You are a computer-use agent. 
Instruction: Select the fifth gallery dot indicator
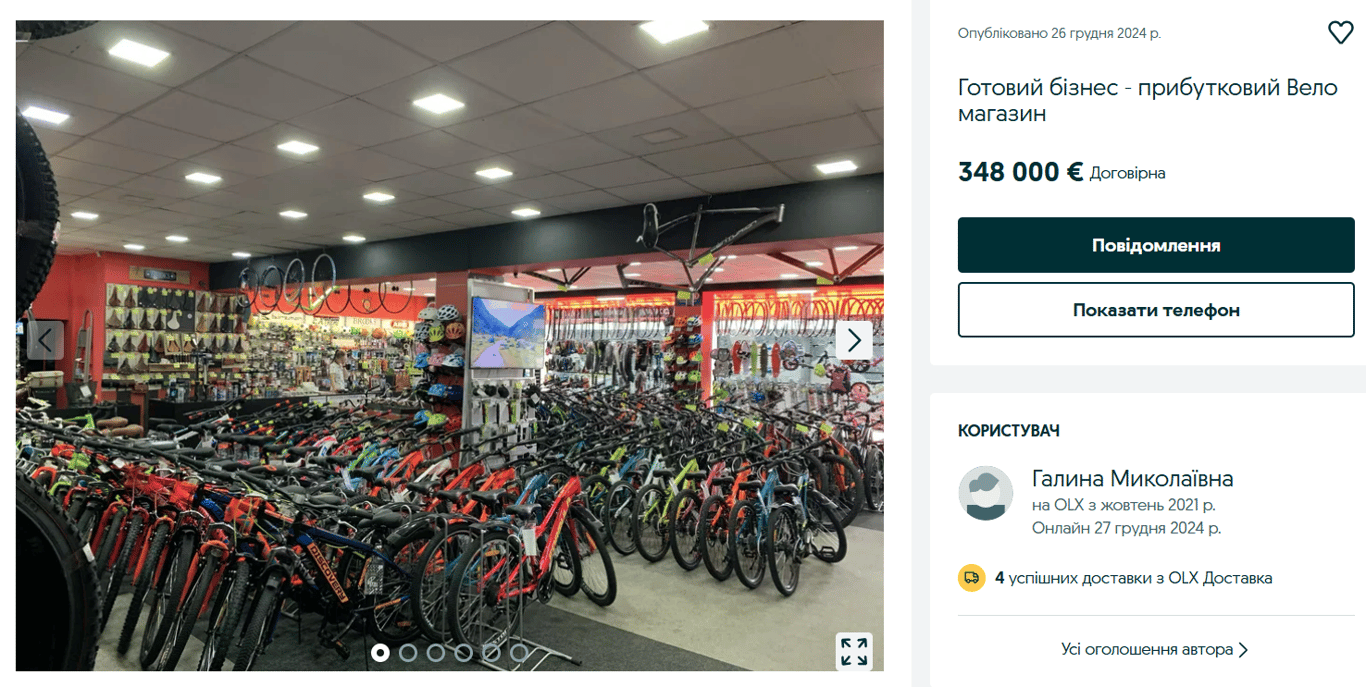pyautogui.click(x=491, y=653)
